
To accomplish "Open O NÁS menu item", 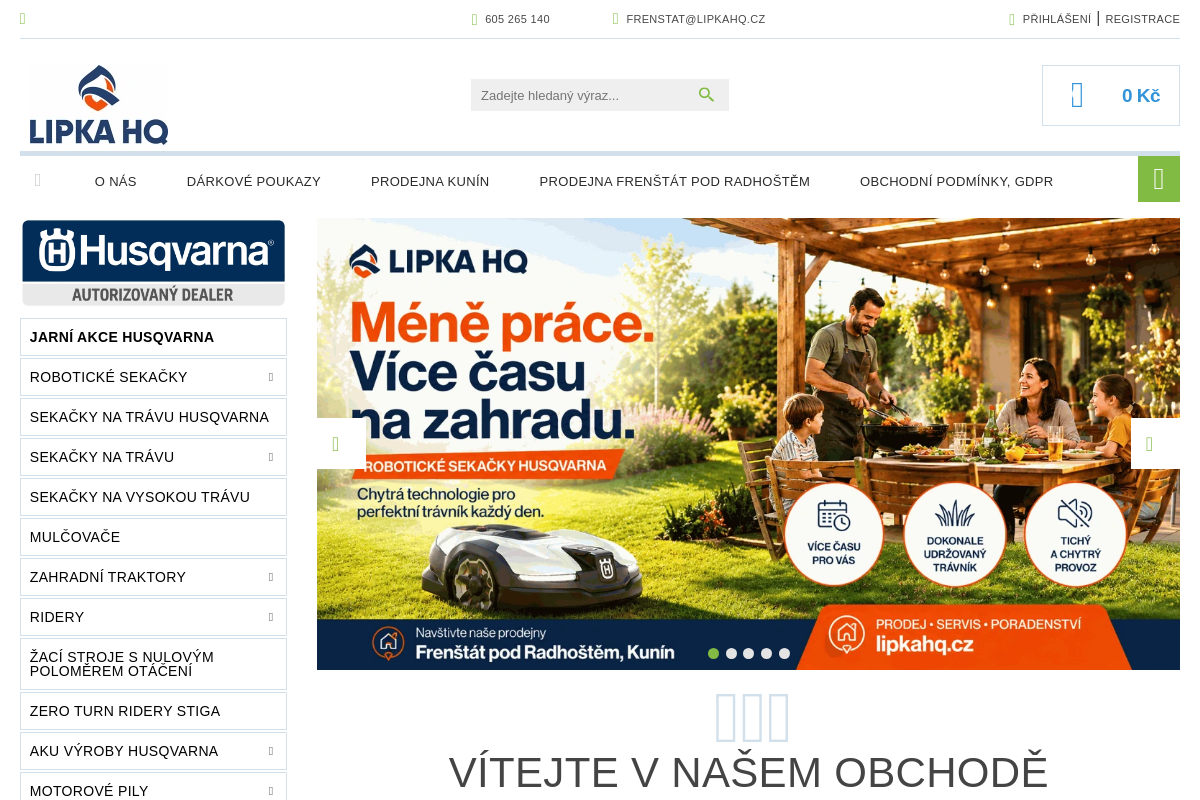I will coord(116,181).
